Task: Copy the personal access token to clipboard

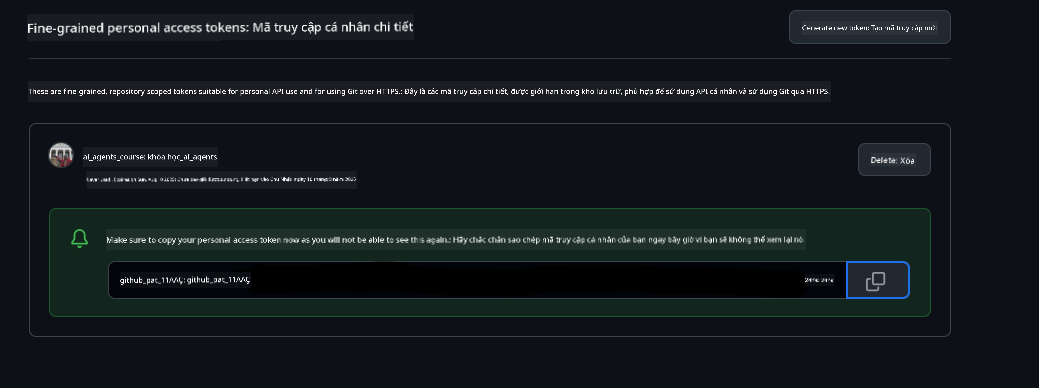Action: pyautogui.click(x=877, y=280)
